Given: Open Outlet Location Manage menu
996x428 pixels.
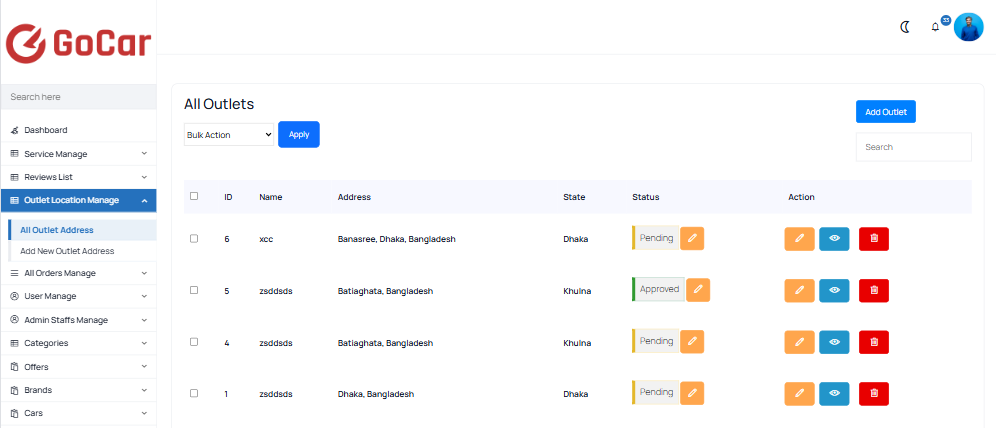Looking at the screenshot, I should (79, 201).
